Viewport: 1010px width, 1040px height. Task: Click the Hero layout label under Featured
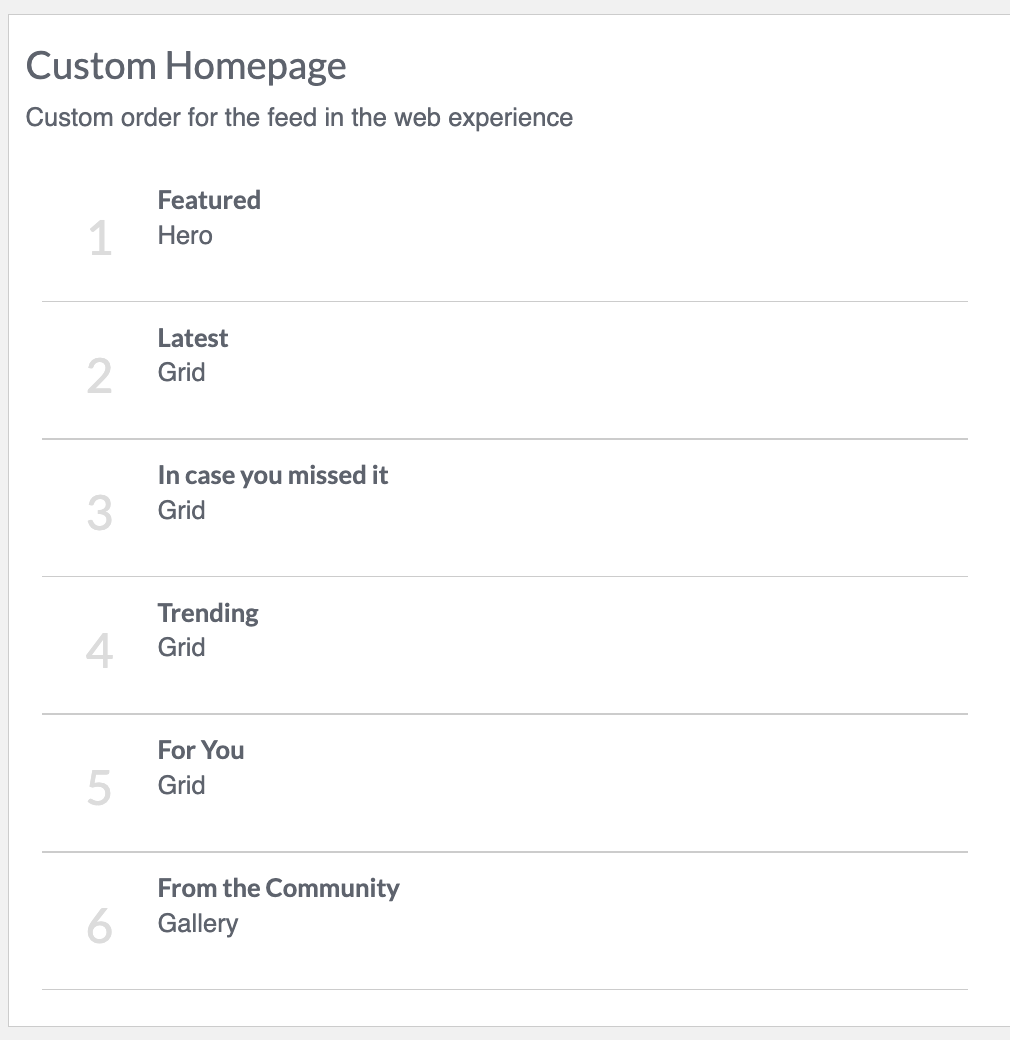pyautogui.click(x=185, y=235)
